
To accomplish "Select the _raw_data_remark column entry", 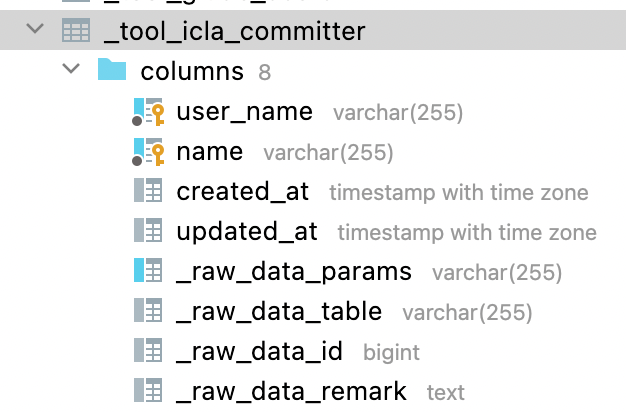I will pos(291,390).
